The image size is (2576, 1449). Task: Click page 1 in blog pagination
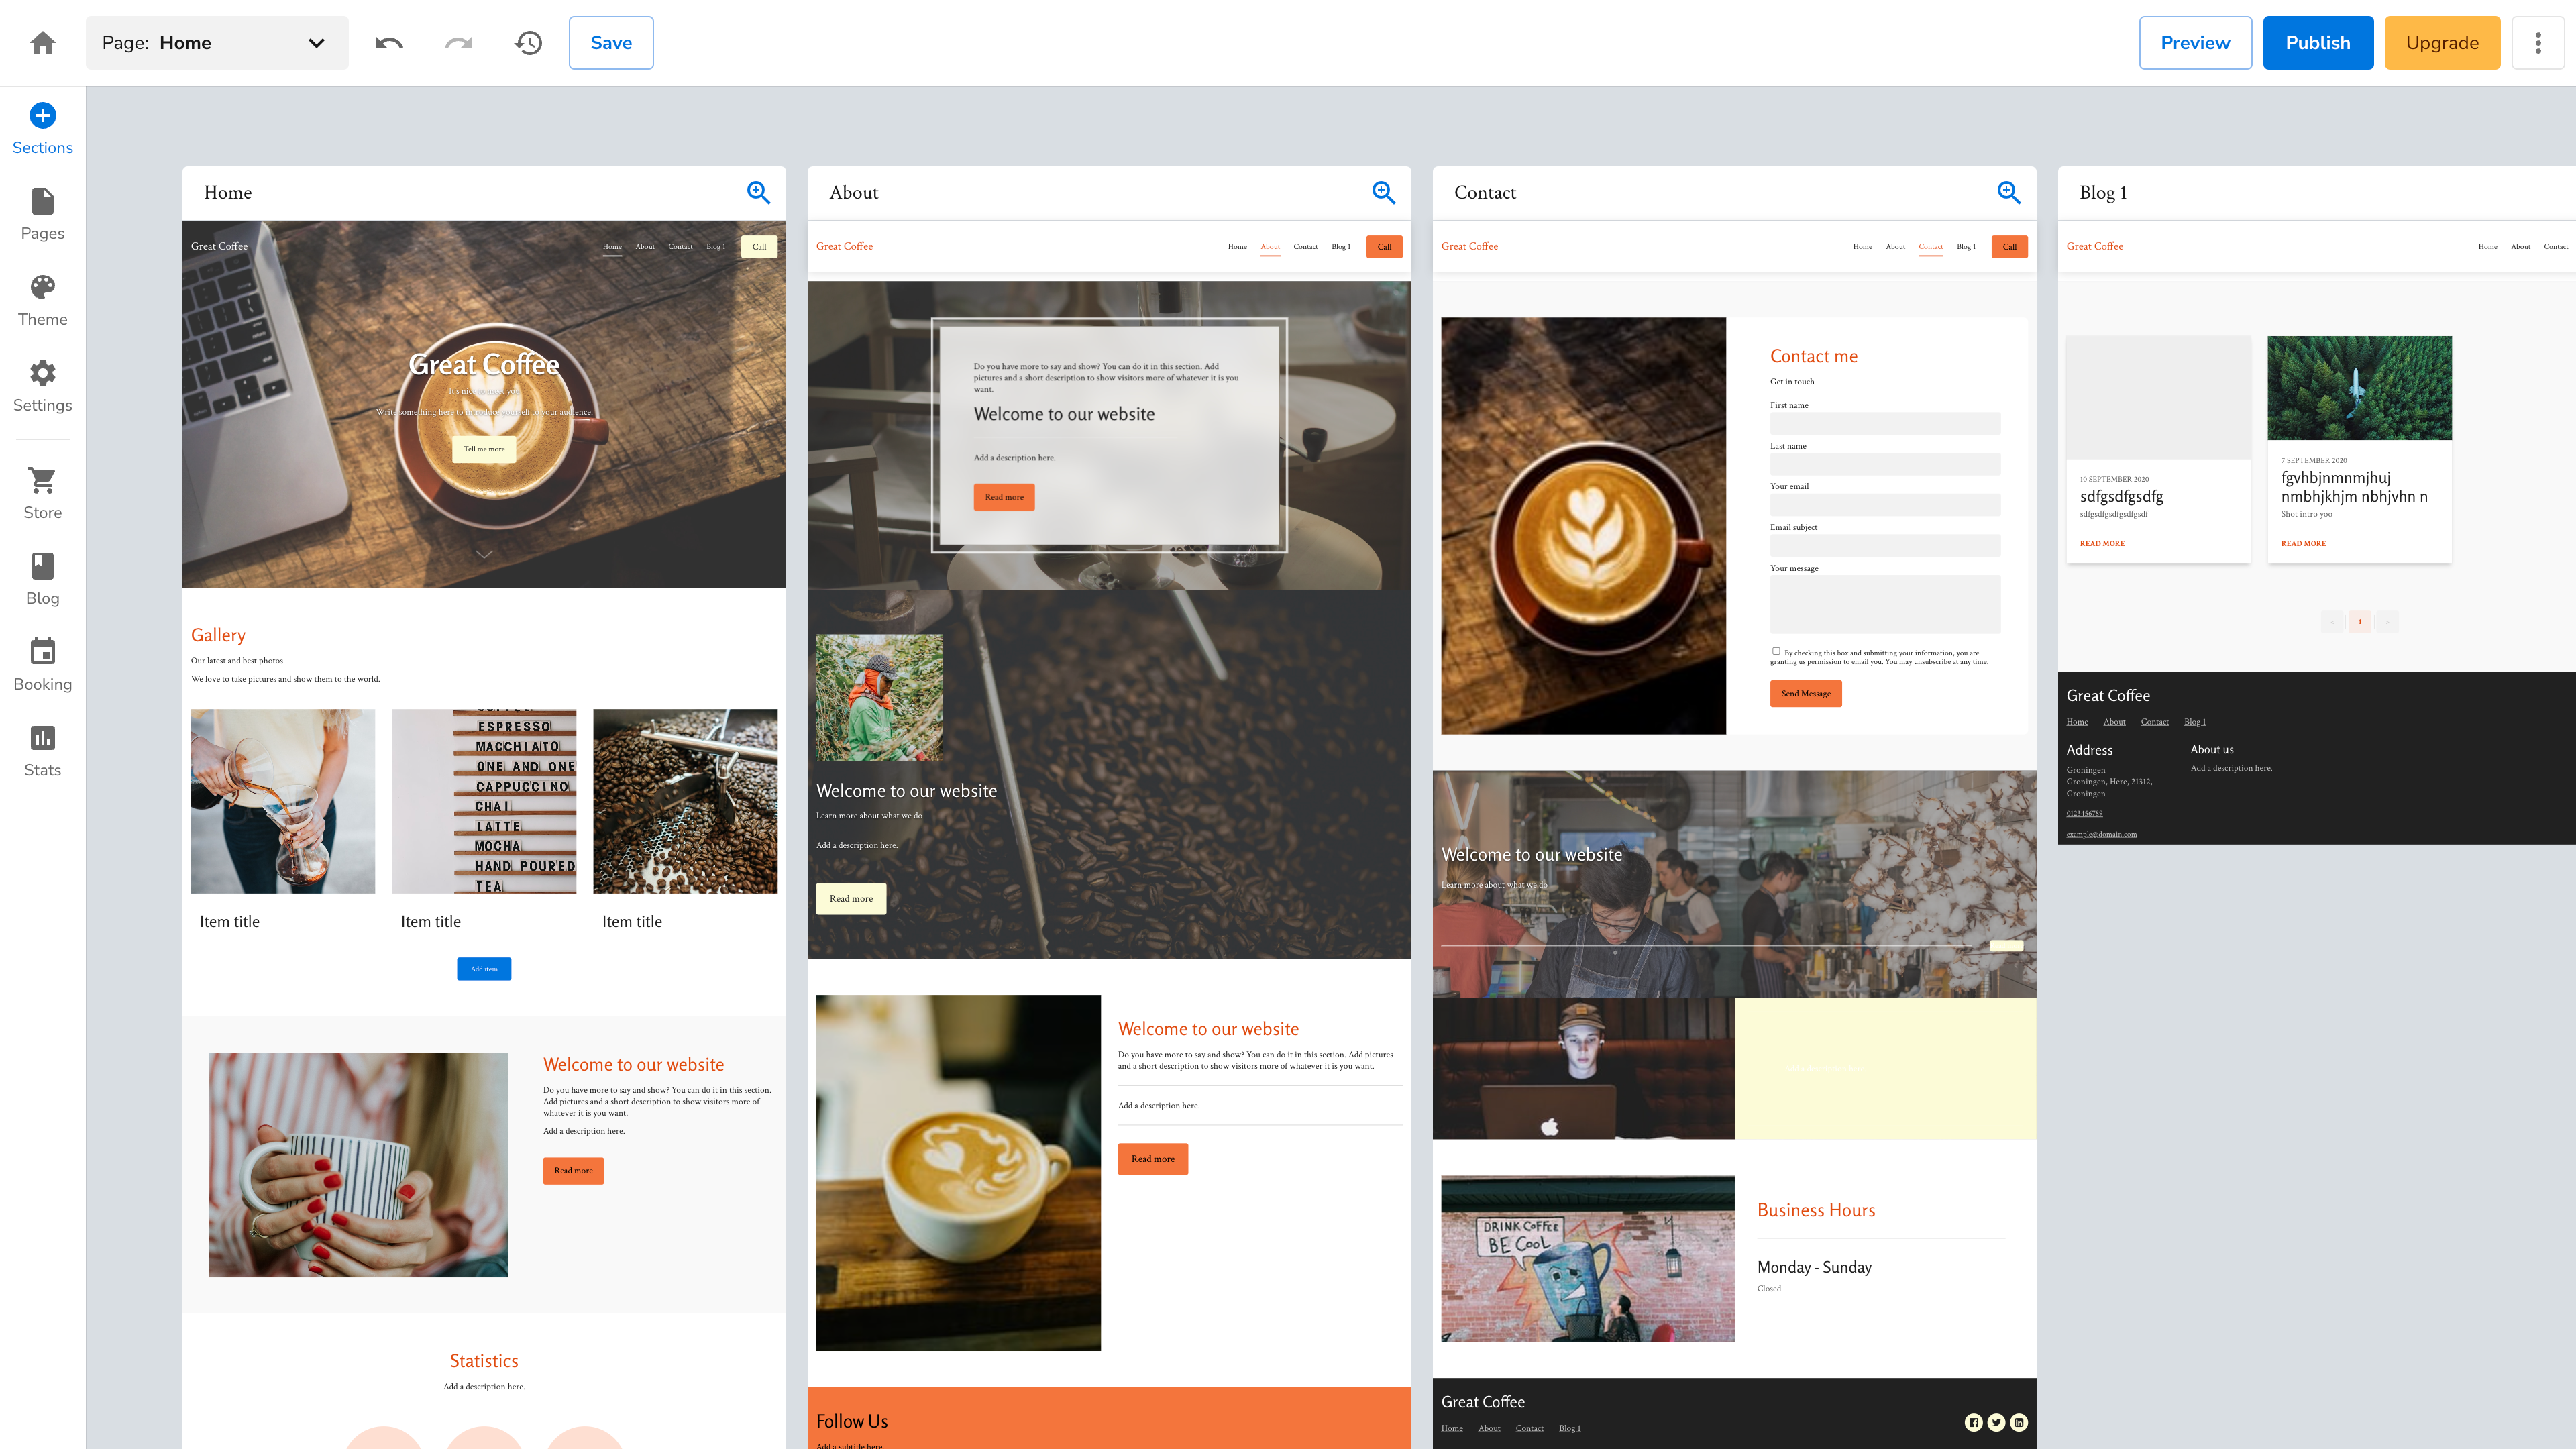2359,621
